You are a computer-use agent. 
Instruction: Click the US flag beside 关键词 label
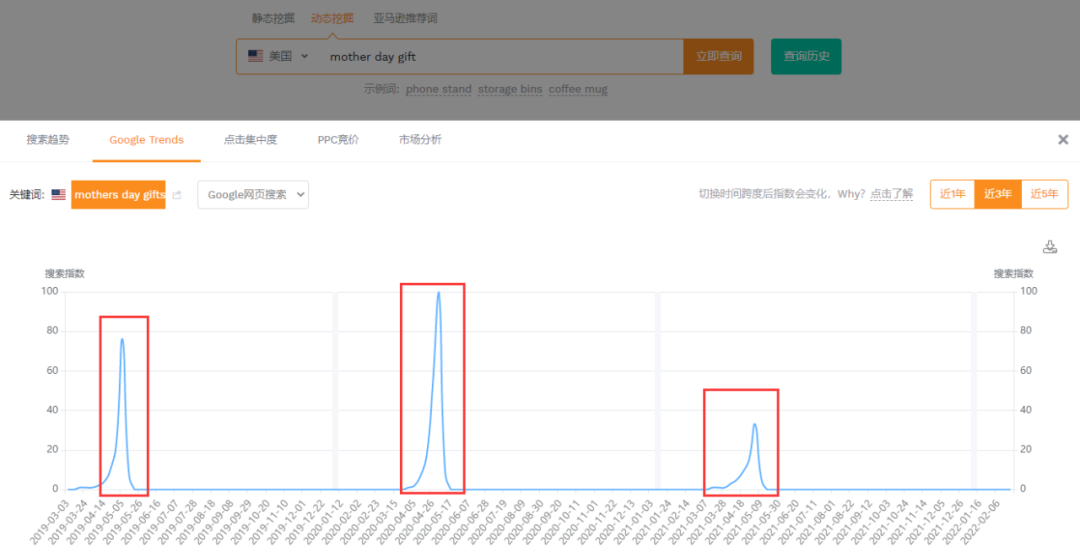[x=59, y=195]
